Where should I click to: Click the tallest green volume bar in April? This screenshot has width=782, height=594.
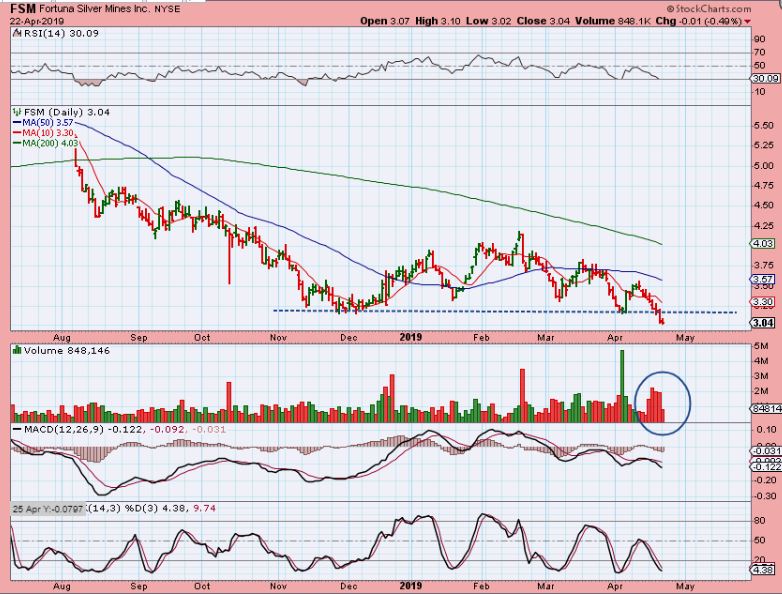(621, 386)
